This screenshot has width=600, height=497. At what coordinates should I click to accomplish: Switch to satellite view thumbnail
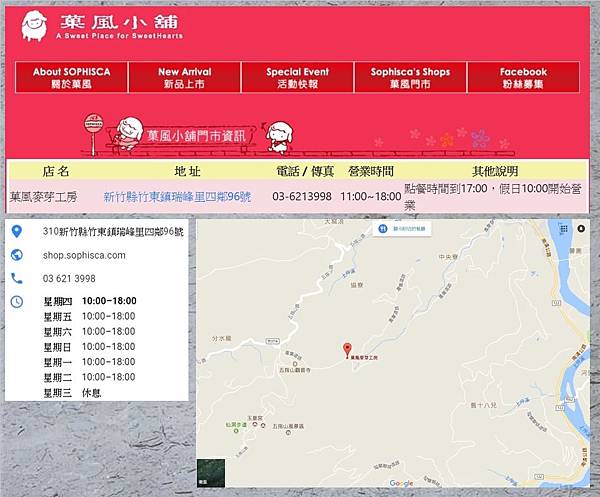coord(211,473)
